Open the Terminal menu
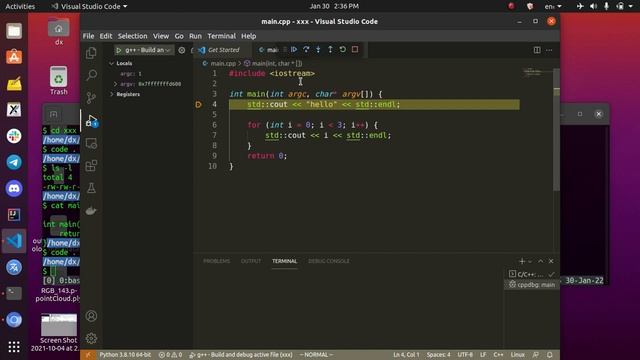 pyautogui.click(x=221, y=36)
